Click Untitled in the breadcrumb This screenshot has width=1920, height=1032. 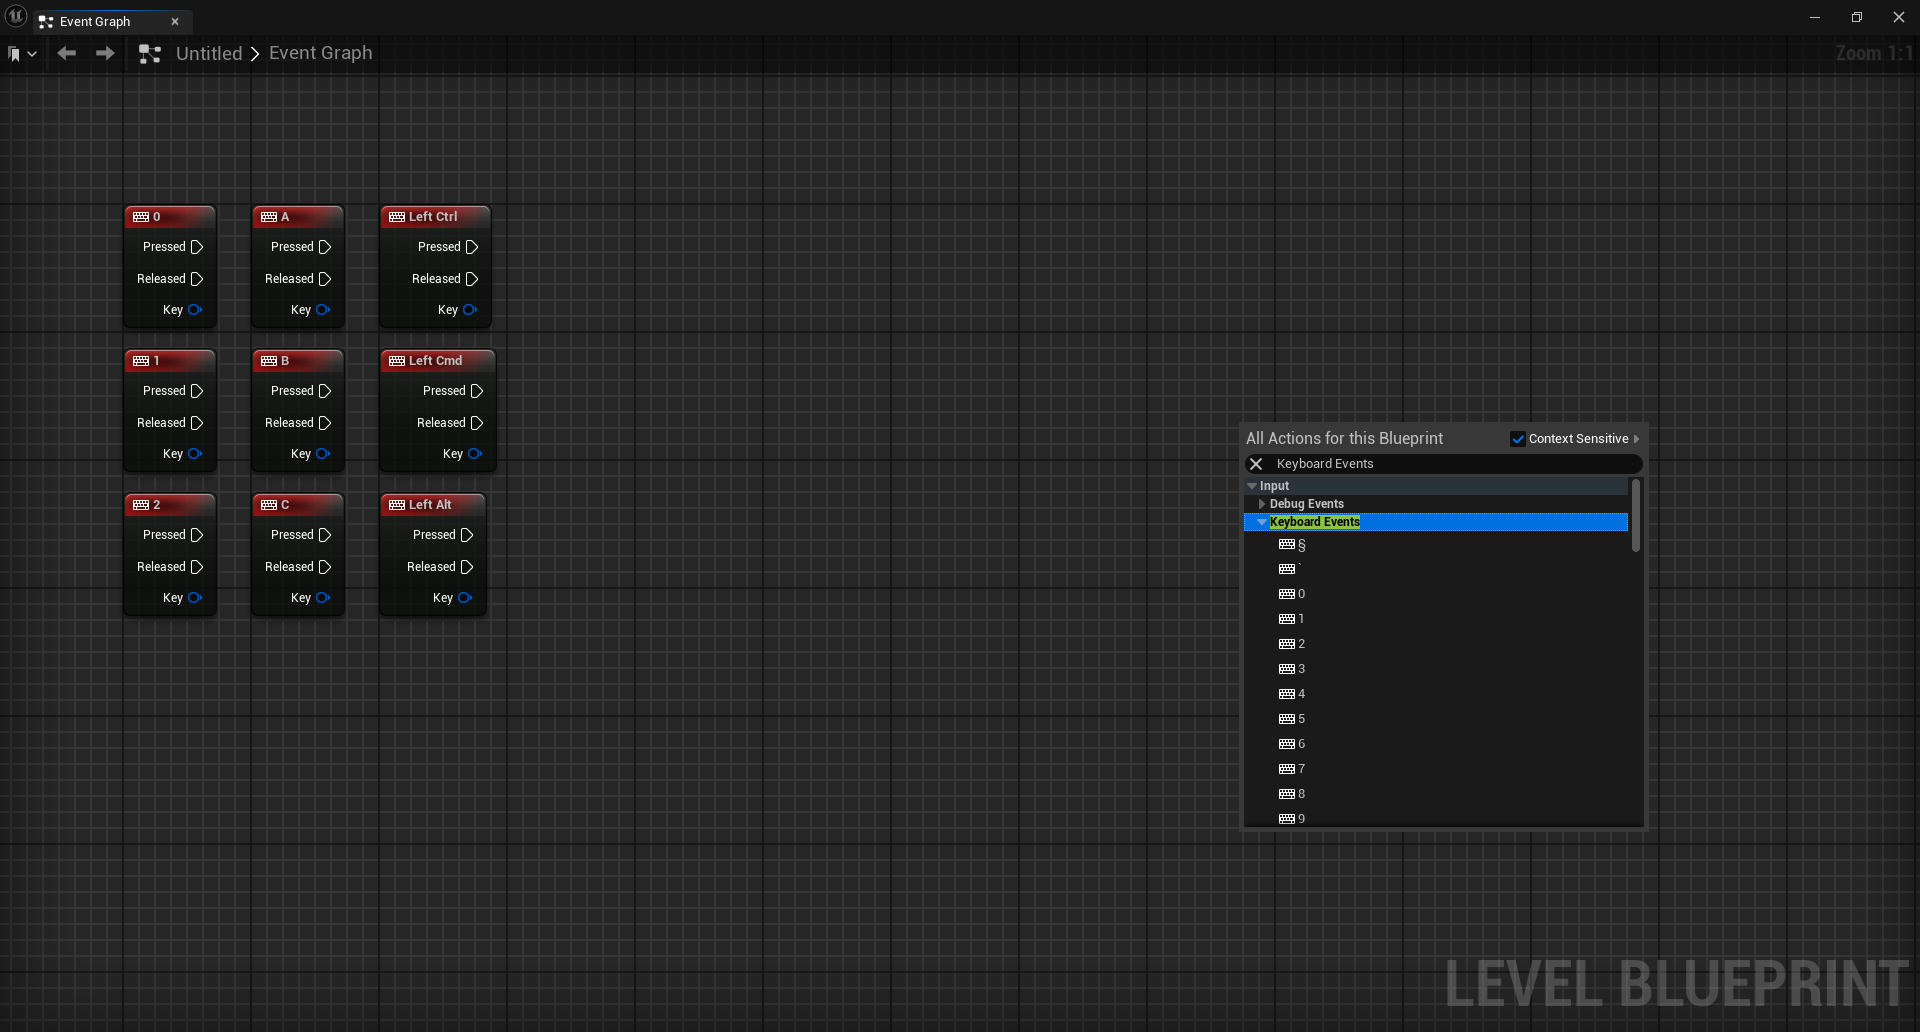[209, 54]
